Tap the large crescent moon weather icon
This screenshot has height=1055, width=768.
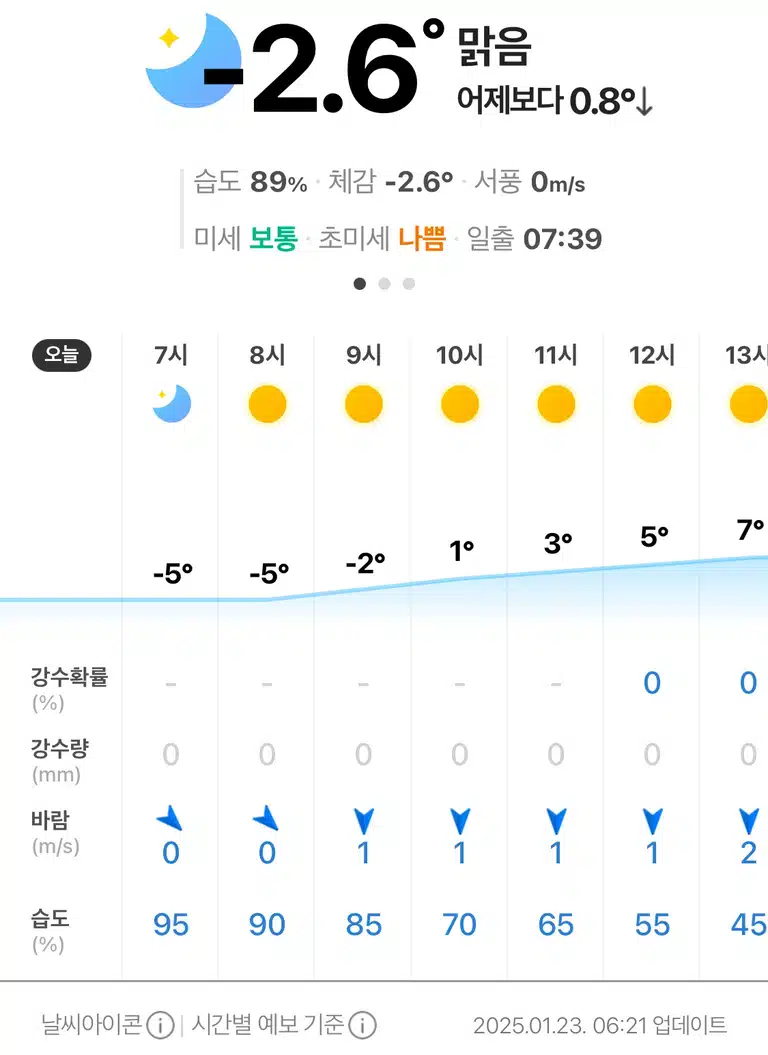coord(193,61)
